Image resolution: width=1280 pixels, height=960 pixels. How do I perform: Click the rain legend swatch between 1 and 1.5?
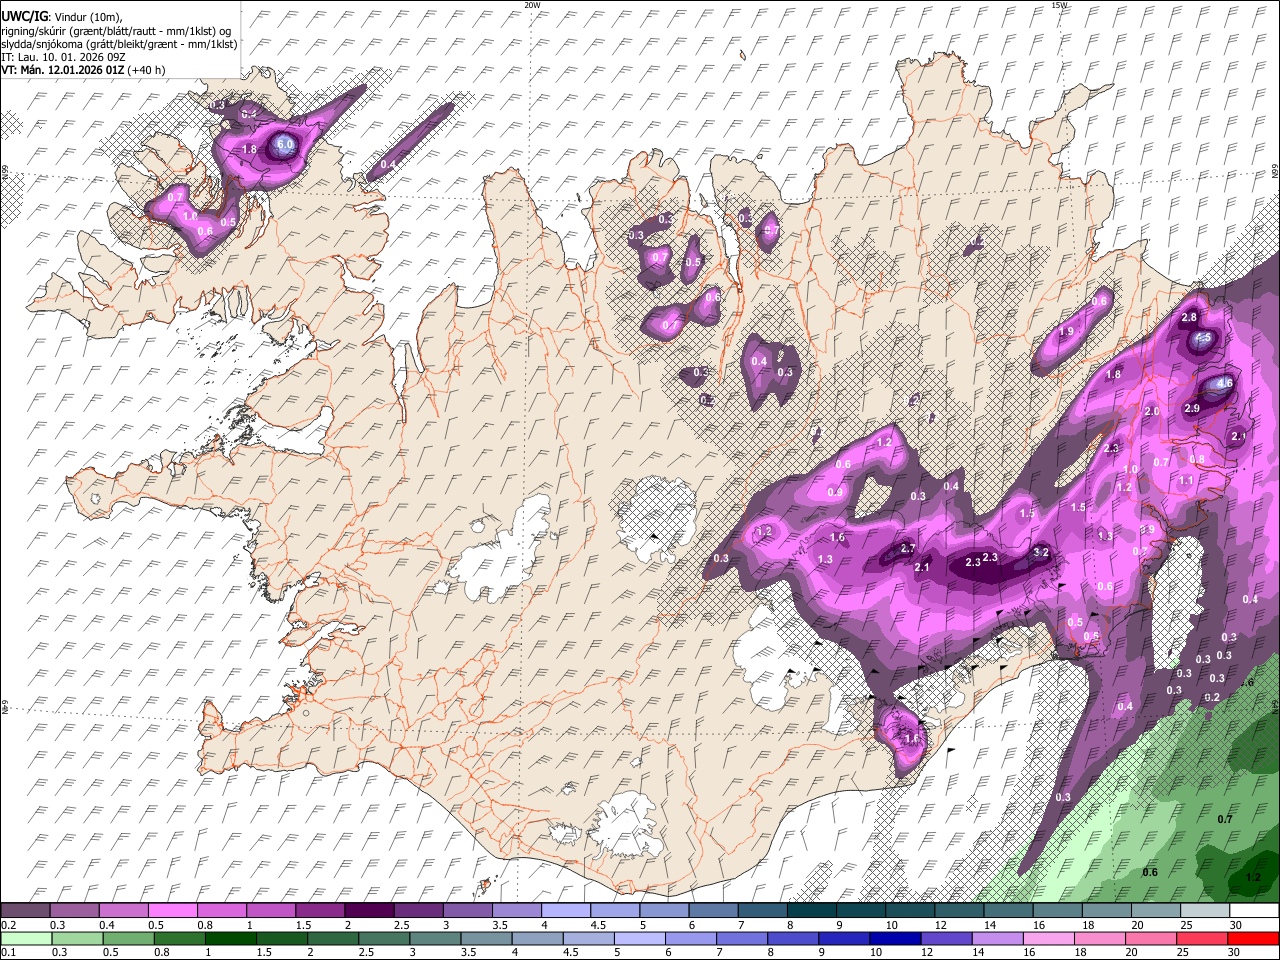pyautogui.click(x=230, y=938)
